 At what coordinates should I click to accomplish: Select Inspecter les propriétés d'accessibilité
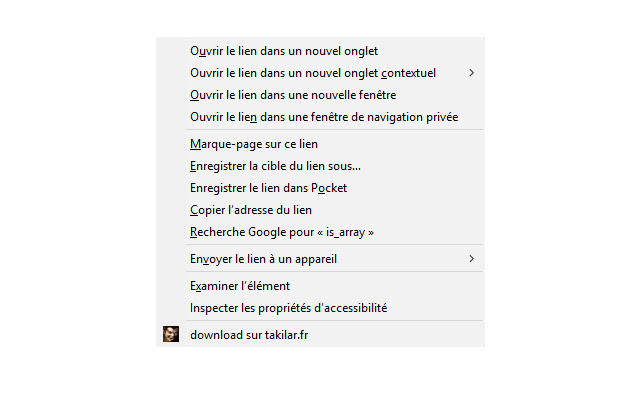click(288, 308)
